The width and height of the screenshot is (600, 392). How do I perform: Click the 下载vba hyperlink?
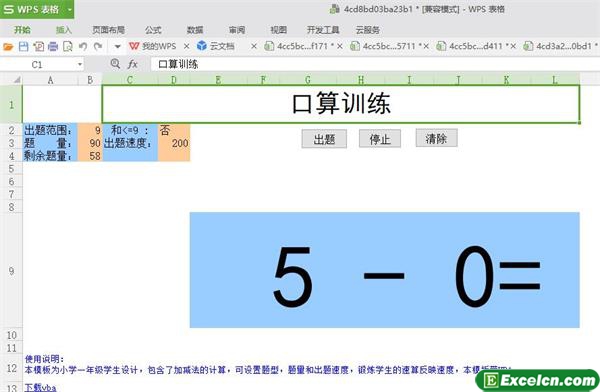click(x=41, y=387)
